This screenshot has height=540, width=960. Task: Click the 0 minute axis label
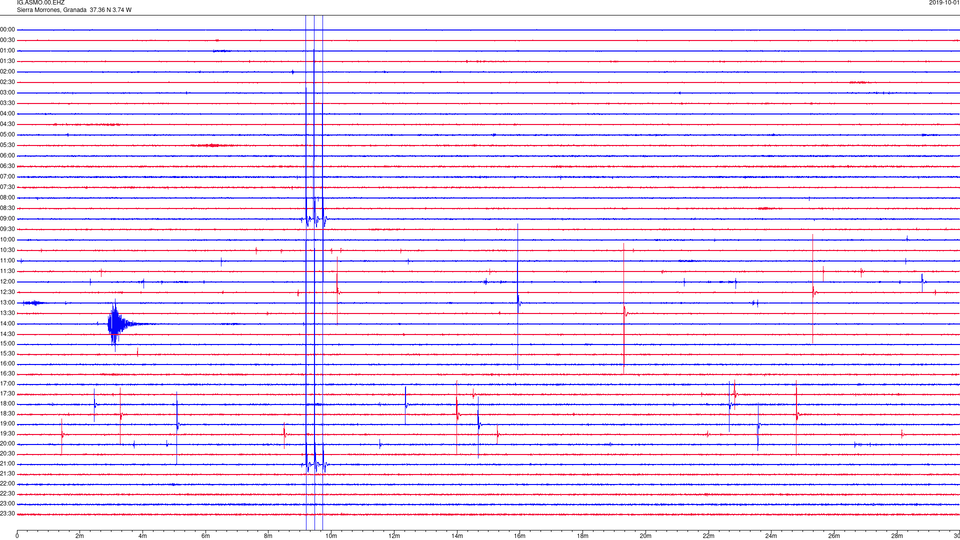[x=17, y=536]
